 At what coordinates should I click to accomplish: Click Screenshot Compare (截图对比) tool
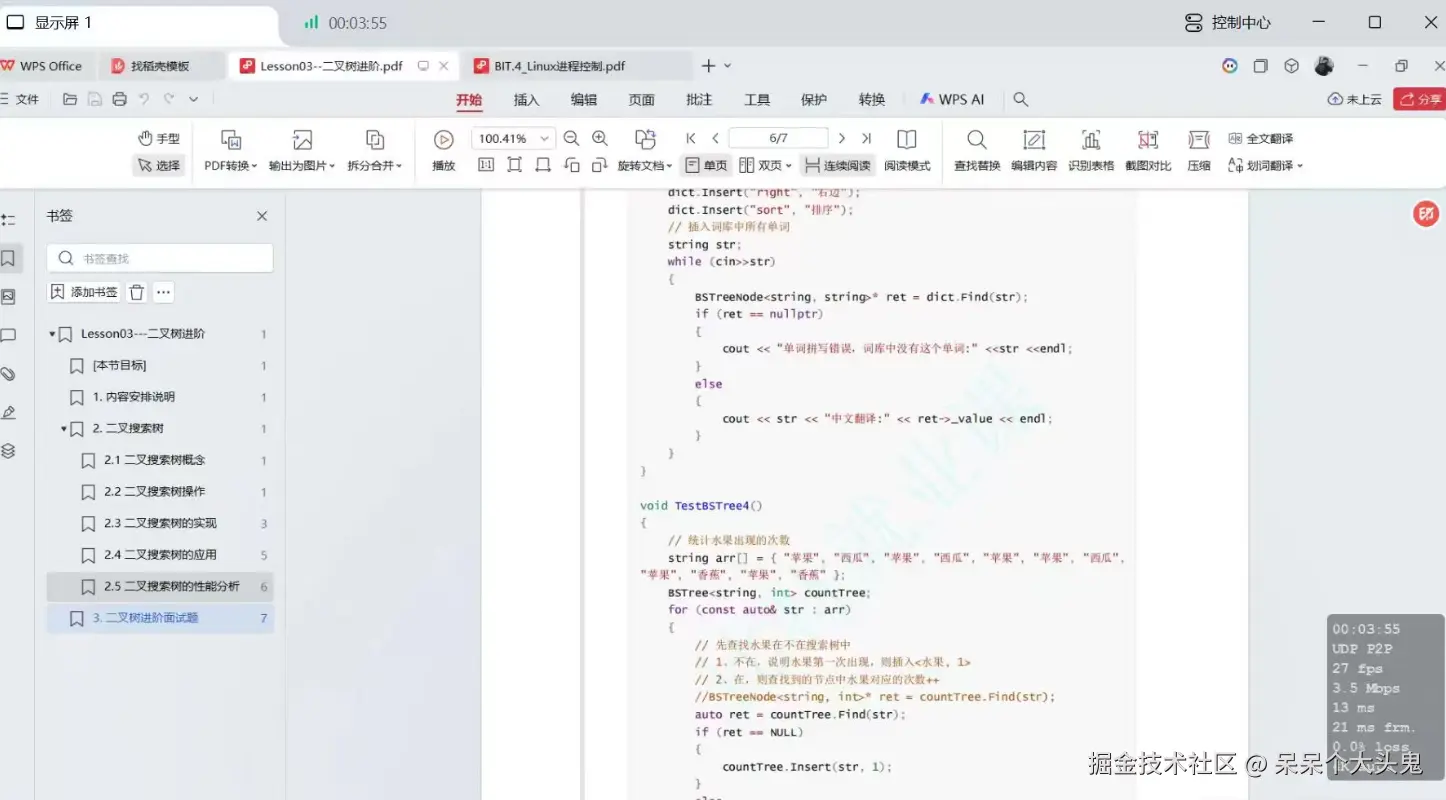(x=1148, y=150)
